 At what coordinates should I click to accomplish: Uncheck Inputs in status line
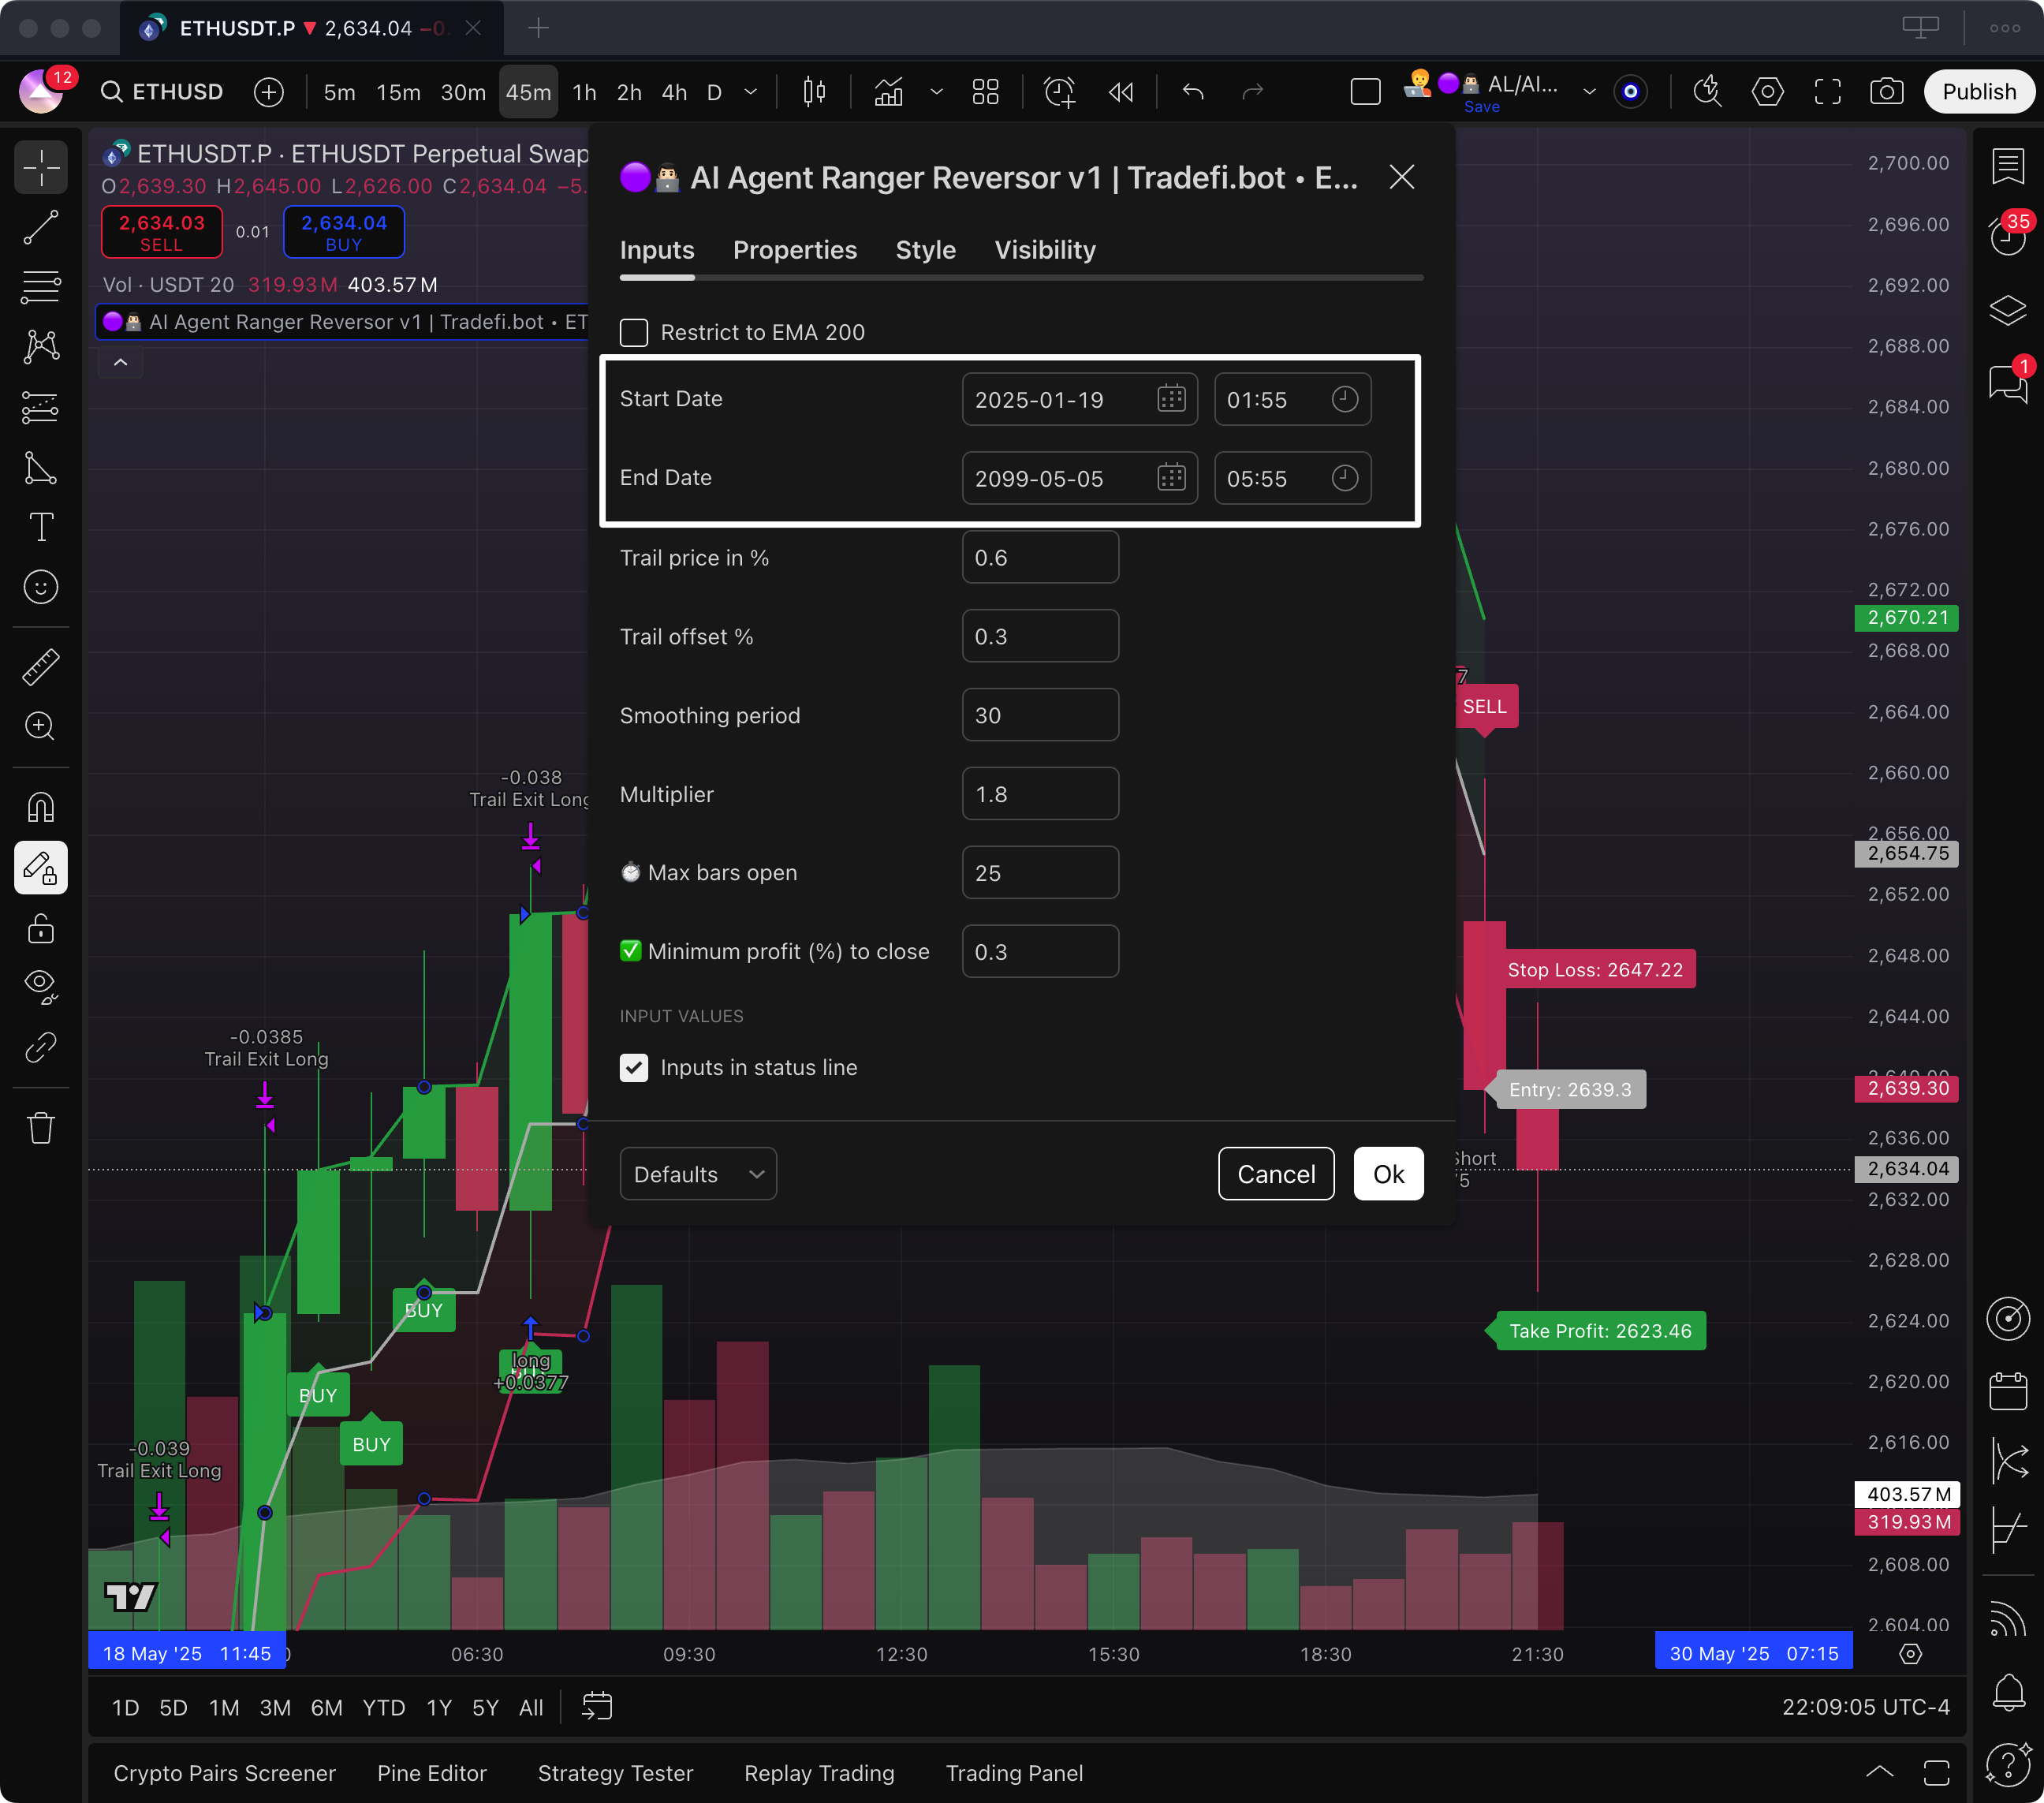[634, 1068]
